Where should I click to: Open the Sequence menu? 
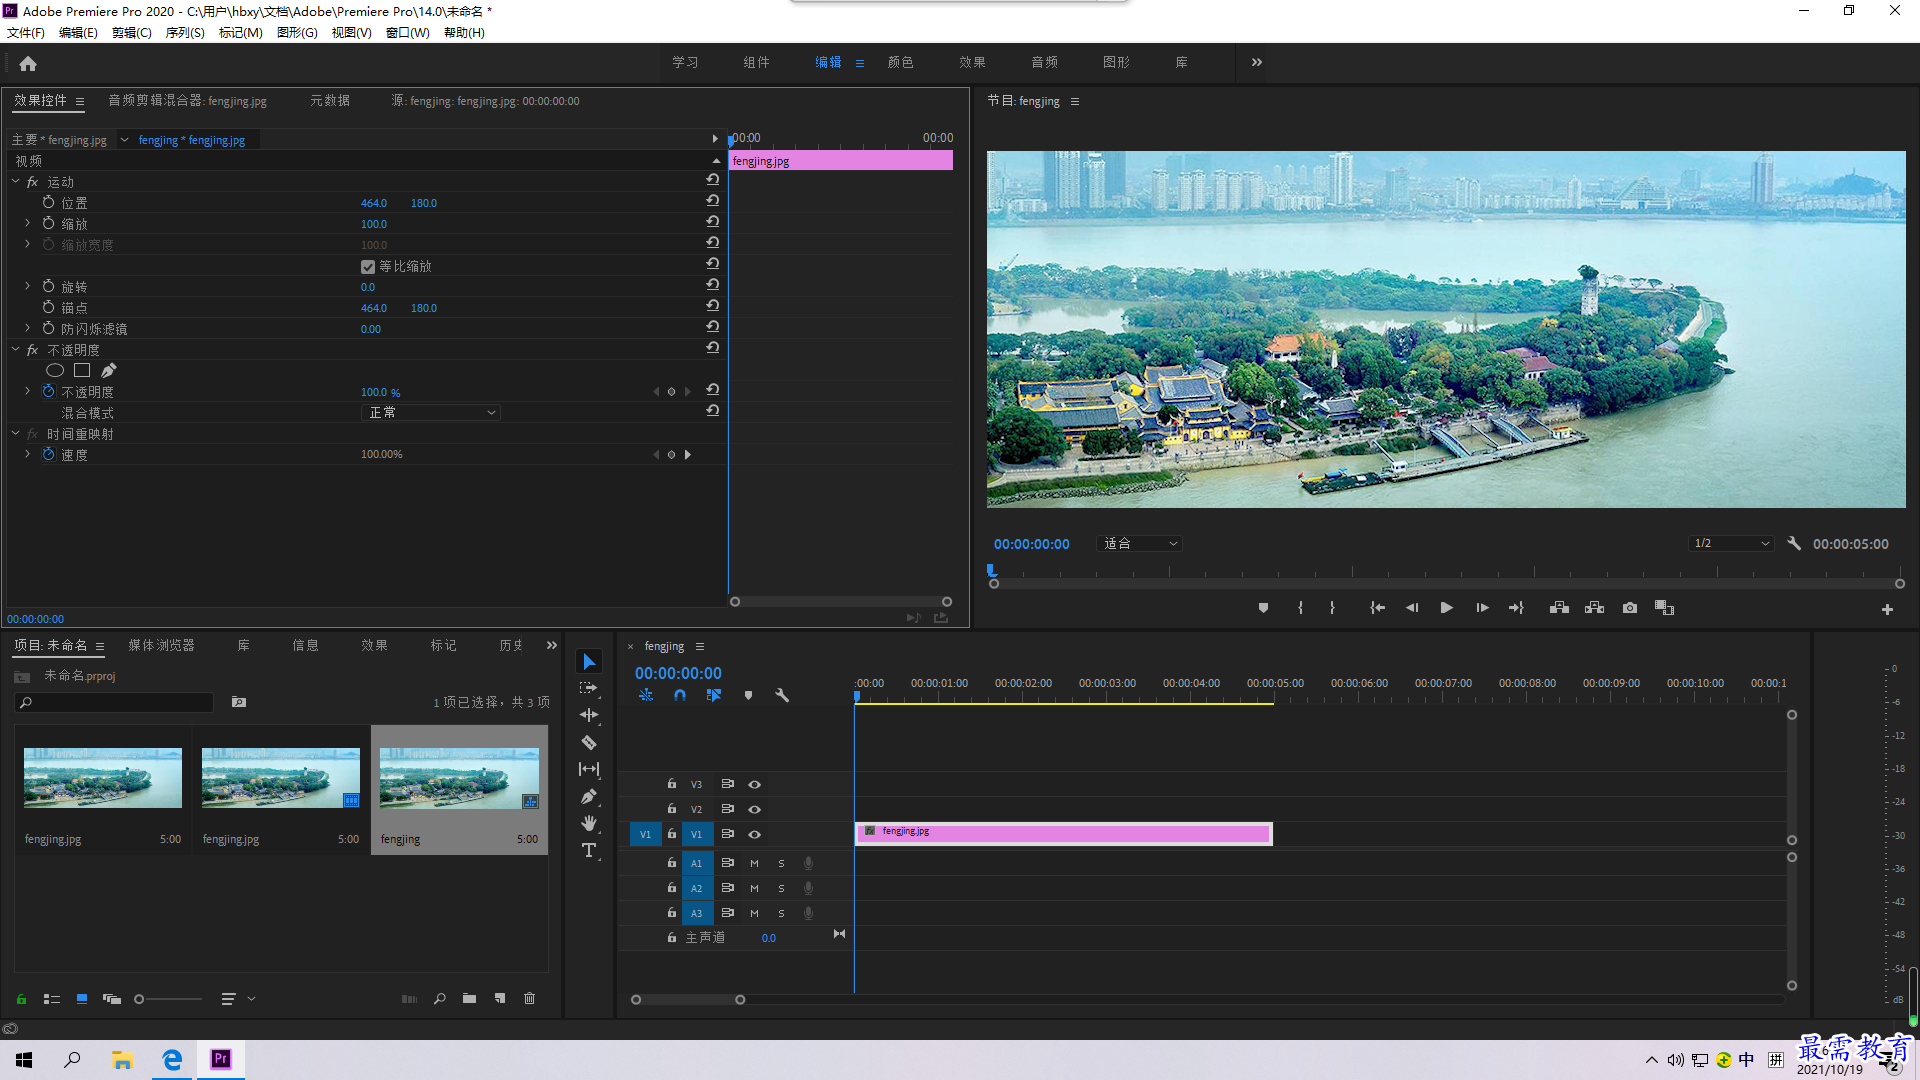[x=185, y=33]
